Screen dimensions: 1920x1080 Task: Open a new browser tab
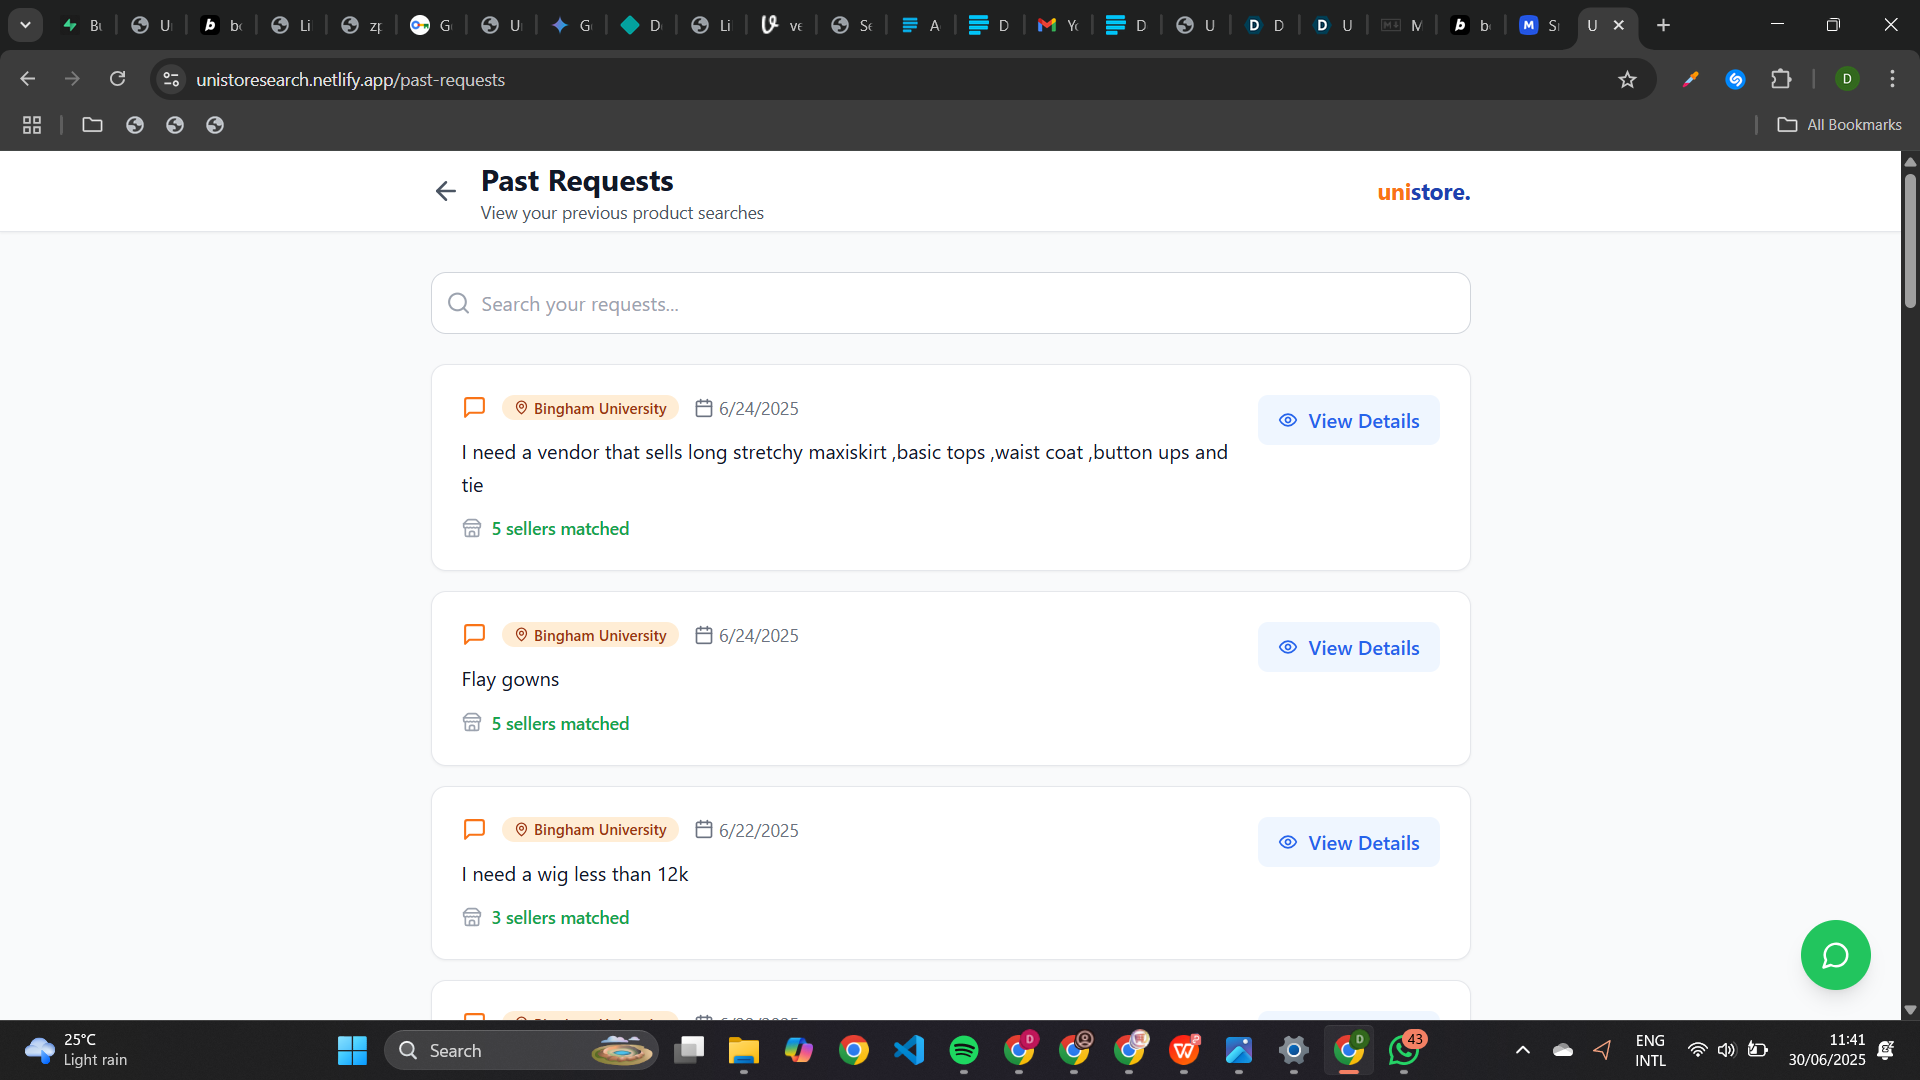tap(1663, 25)
